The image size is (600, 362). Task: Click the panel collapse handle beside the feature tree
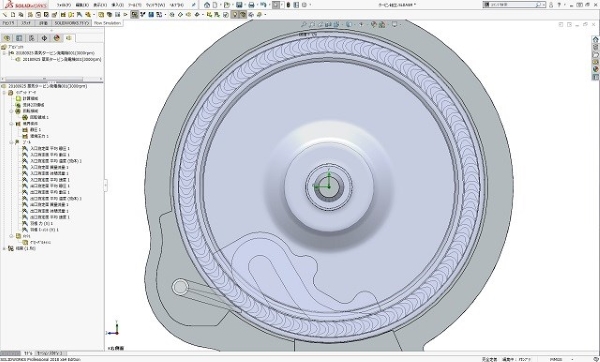pos(105,186)
